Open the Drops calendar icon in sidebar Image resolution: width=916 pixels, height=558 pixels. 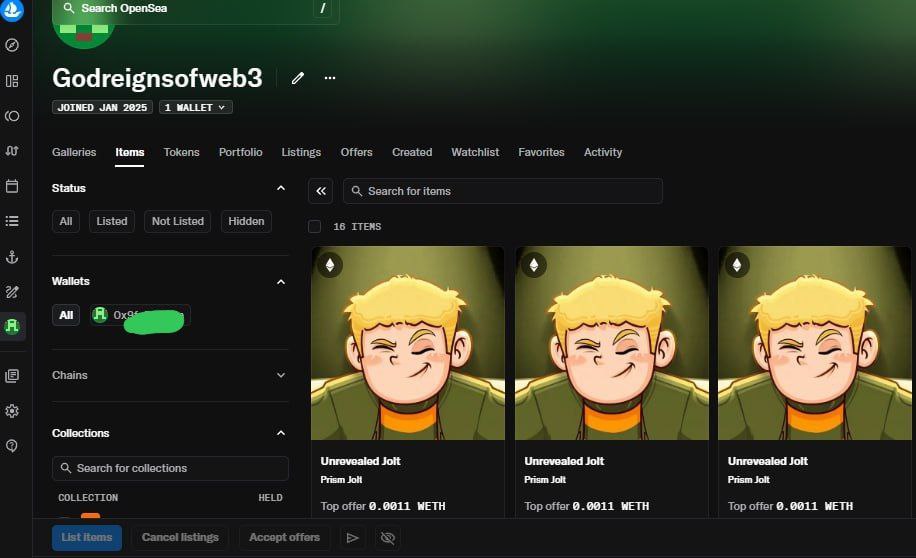click(12, 186)
